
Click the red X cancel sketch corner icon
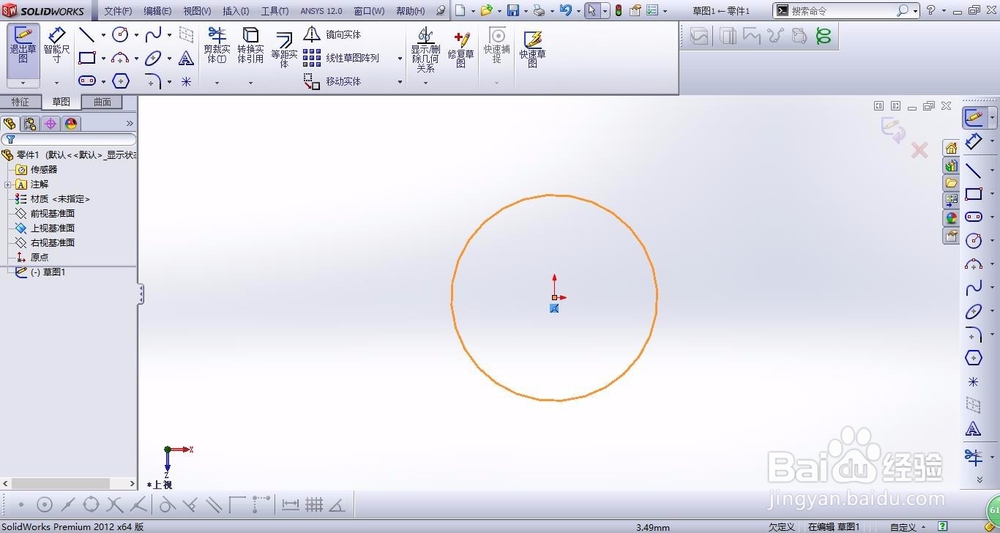click(x=919, y=150)
